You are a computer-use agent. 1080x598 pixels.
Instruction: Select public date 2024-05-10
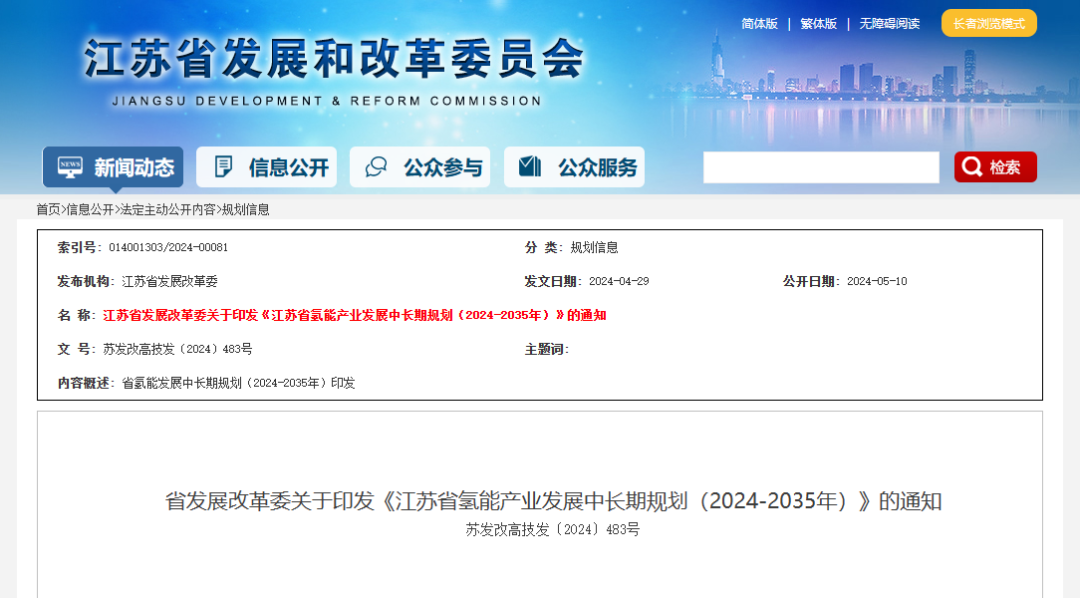[x=877, y=281]
